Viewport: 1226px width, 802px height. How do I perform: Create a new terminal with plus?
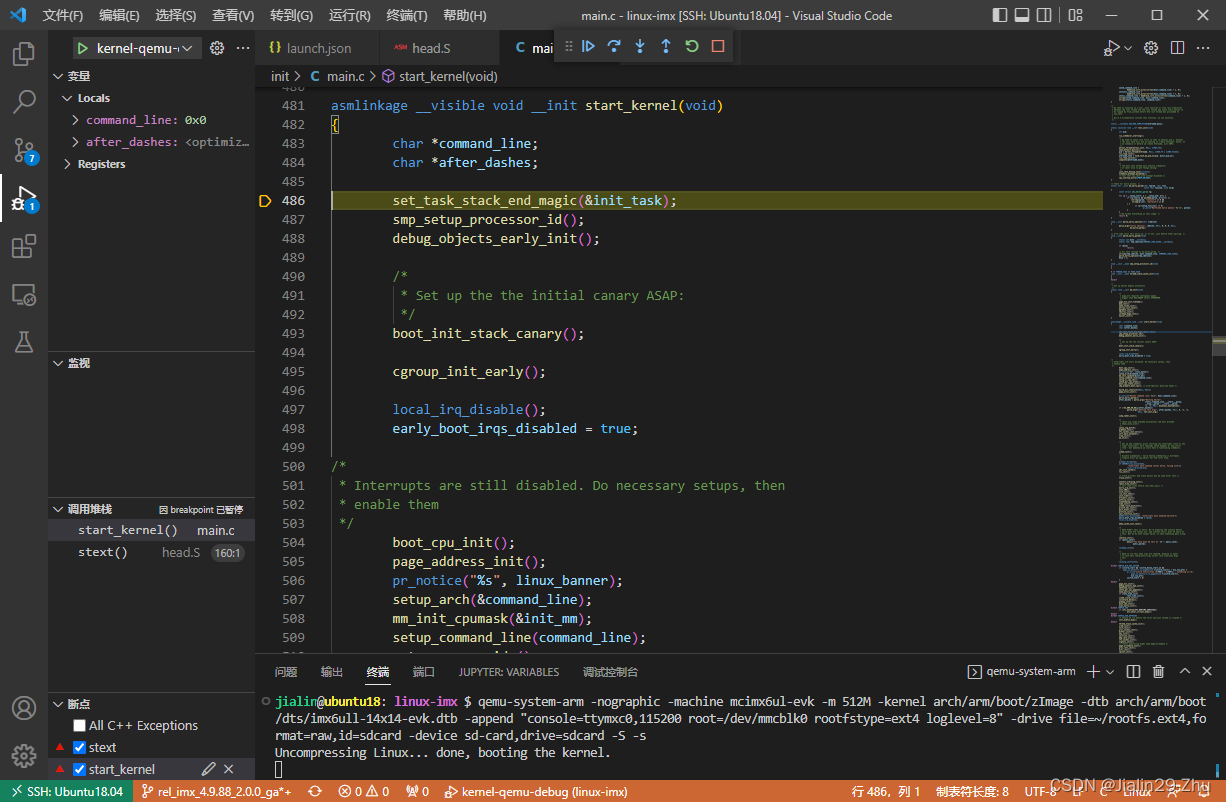(x=1094, y=671)
